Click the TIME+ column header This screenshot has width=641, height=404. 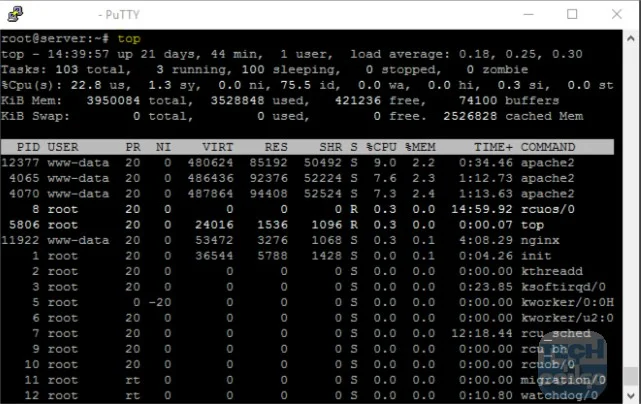(x=493, y=147)
